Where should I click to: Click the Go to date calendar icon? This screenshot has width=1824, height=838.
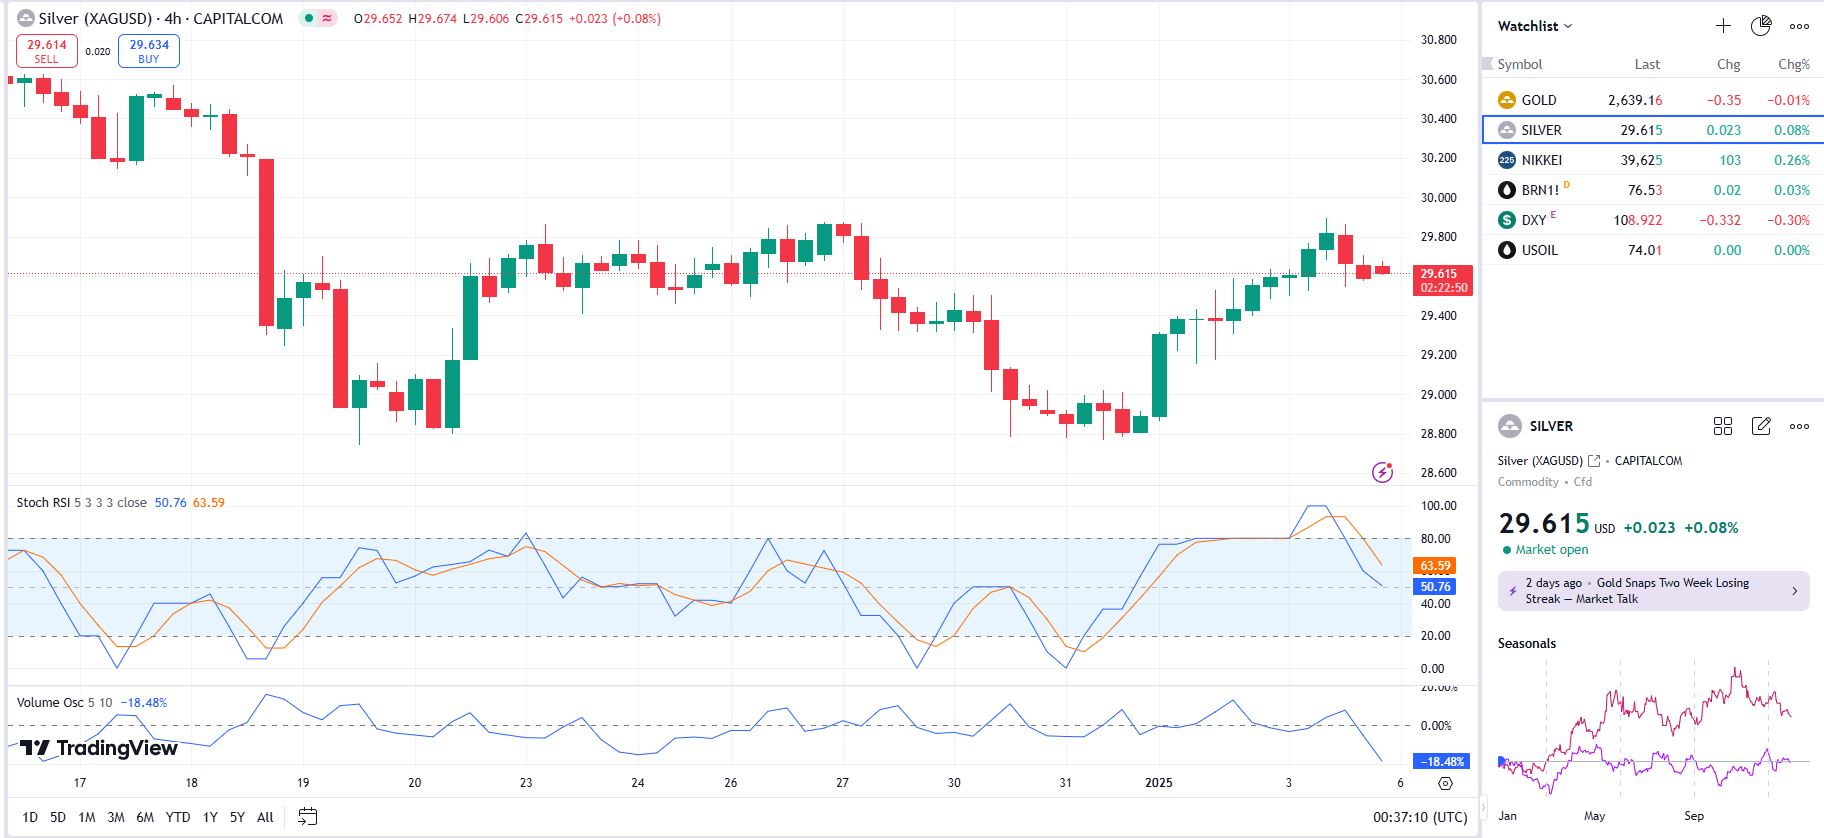pos(308,817)
